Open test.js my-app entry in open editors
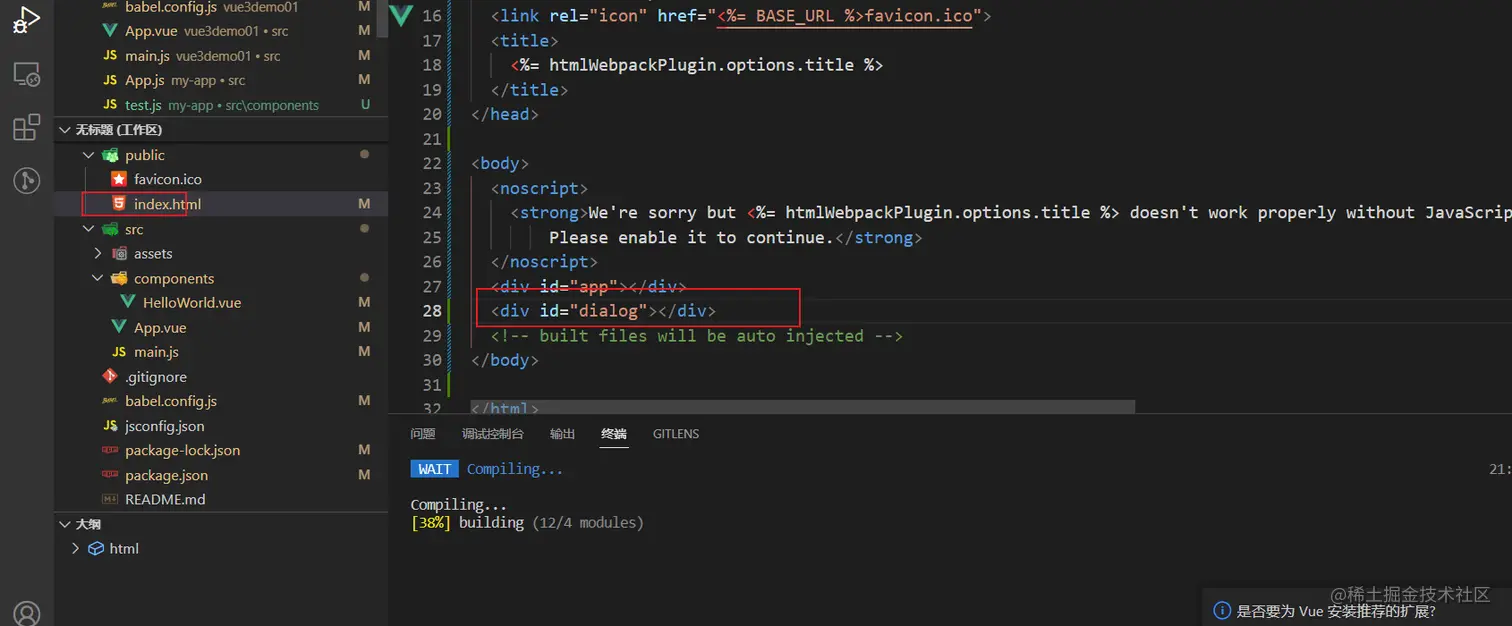 tap(221, 105)
